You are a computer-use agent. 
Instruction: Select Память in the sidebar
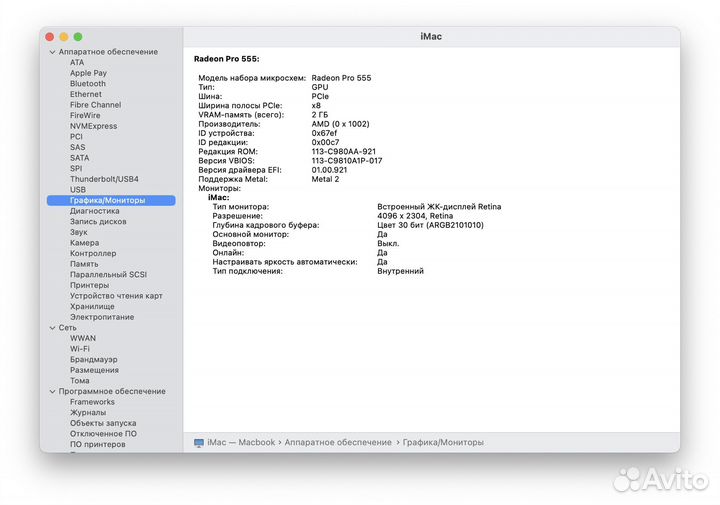click(x=84, y=264)
